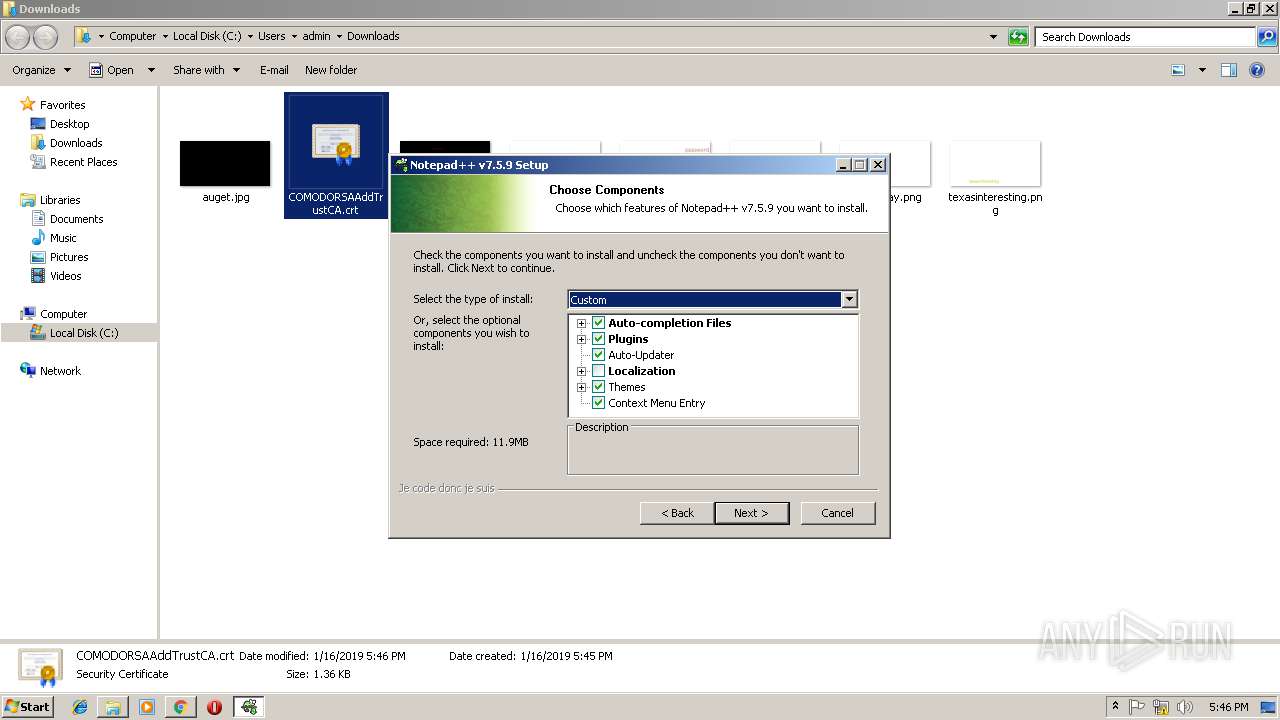Expand the Localization tree node
The width and height of the screenshot is (1280, 720).
click(x=581, y=371)
